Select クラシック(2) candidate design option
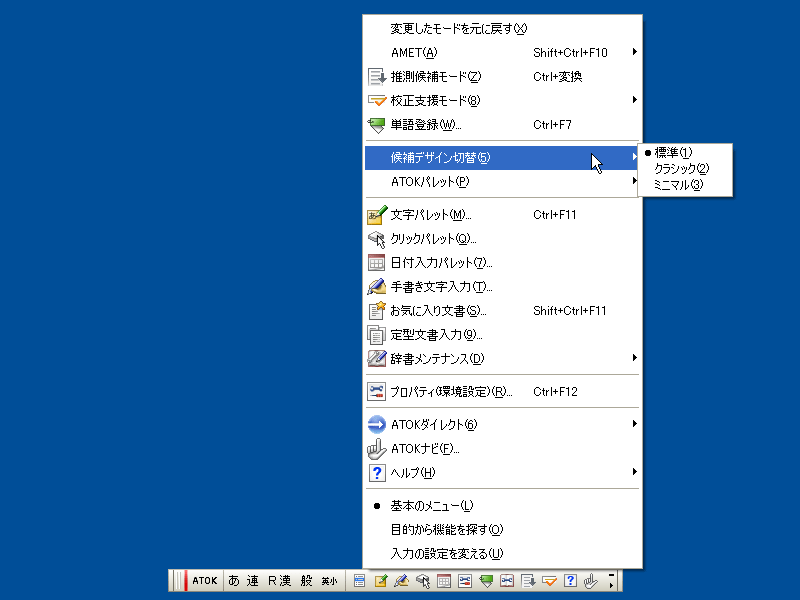The image size is (800, 600). point(685,168)
